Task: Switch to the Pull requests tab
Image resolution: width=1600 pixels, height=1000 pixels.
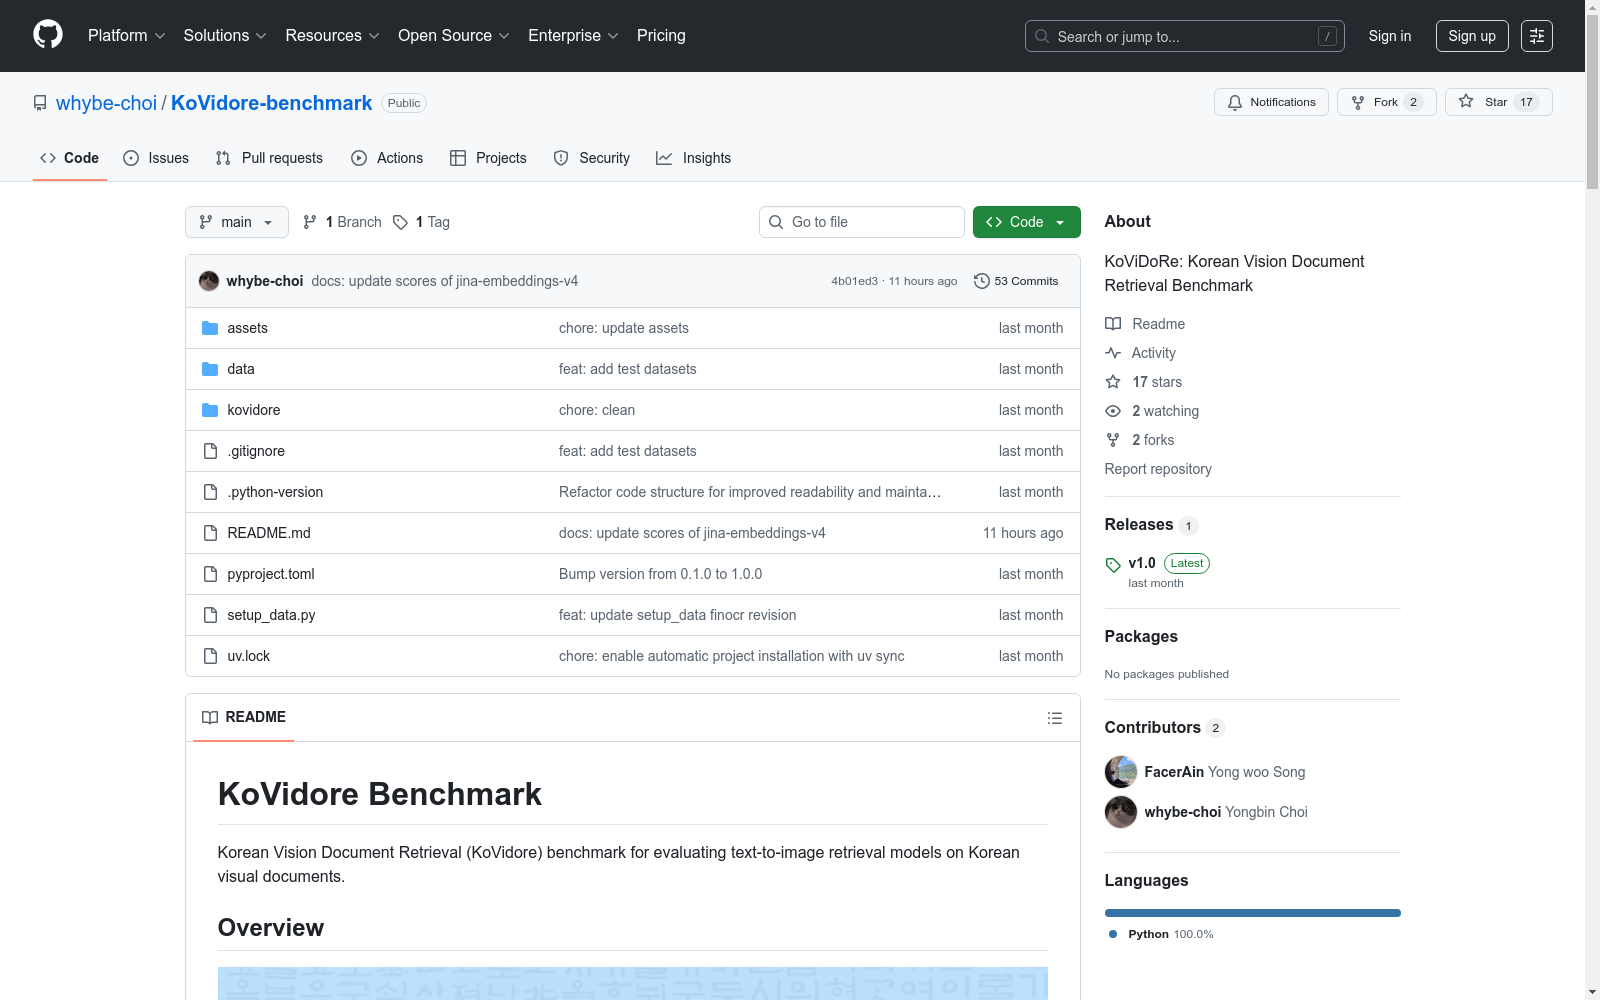Action: pyautogui.click(x=269, y=158)
